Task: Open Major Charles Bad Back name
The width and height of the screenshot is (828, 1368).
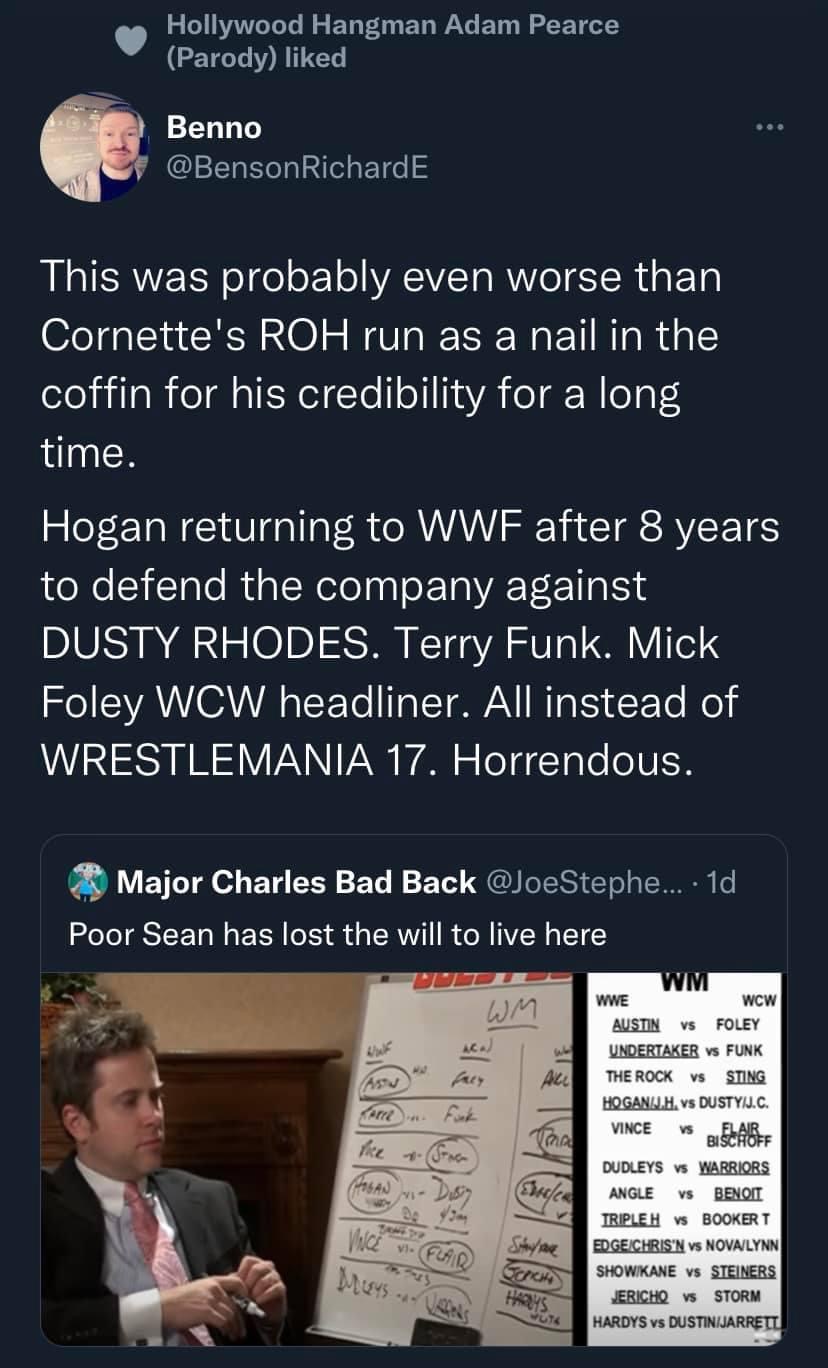Action: pyautogui.click(x=296, y=882)
